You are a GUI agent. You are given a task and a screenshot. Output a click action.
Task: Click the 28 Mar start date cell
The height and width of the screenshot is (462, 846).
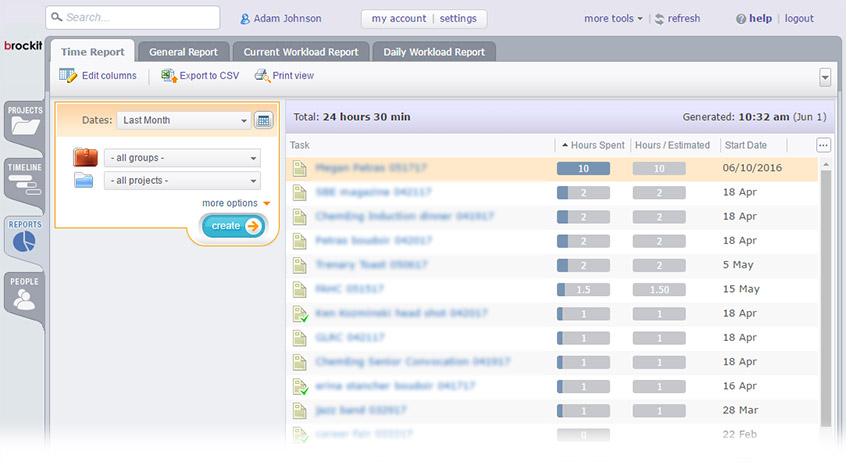point(740,410)
